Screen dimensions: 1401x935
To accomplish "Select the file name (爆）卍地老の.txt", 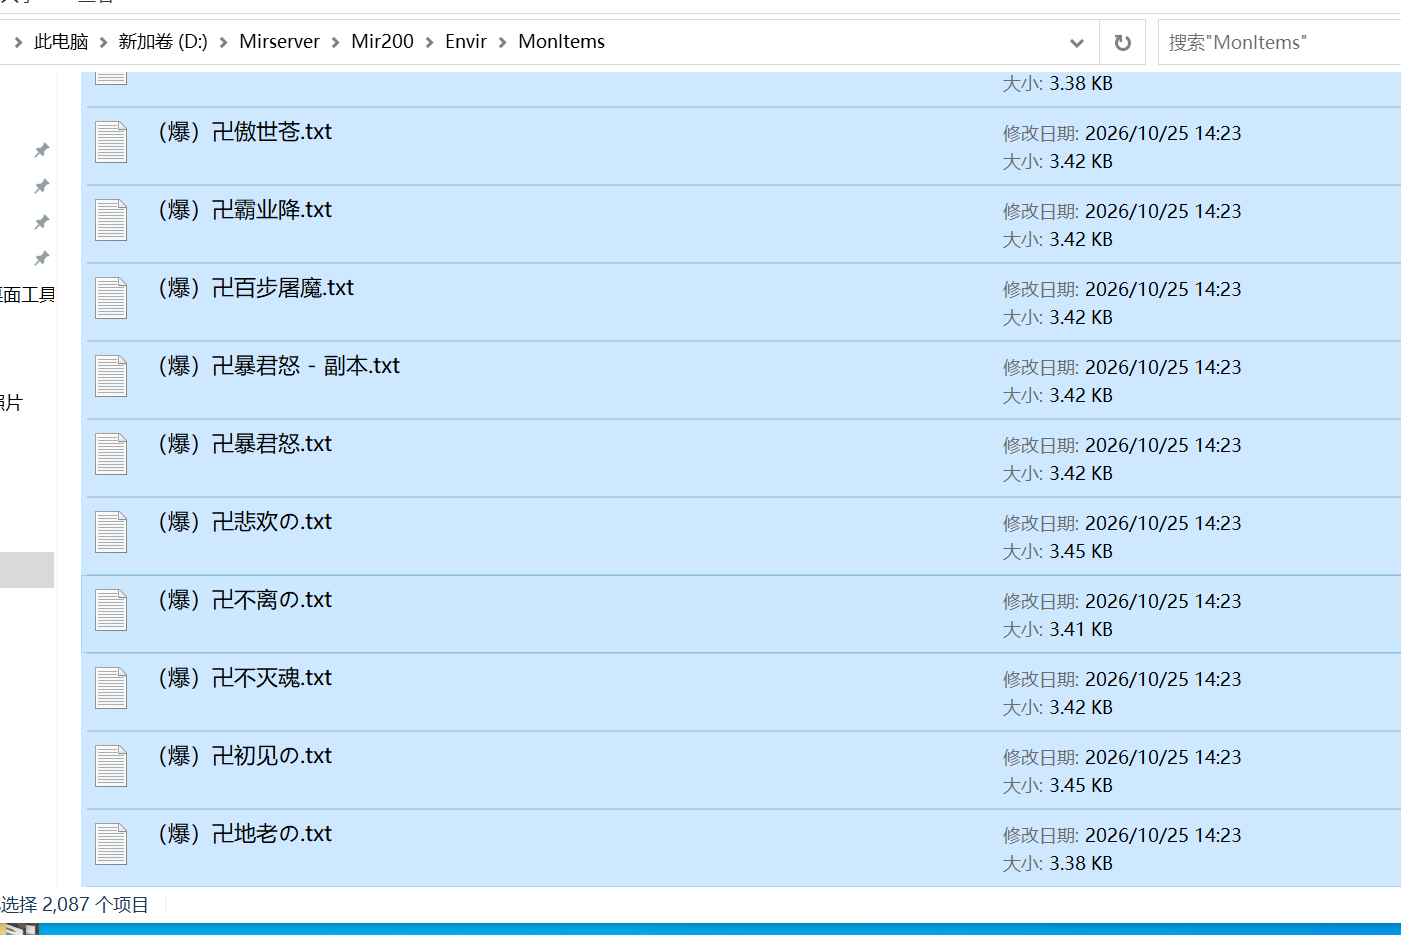I will (245, 834).
